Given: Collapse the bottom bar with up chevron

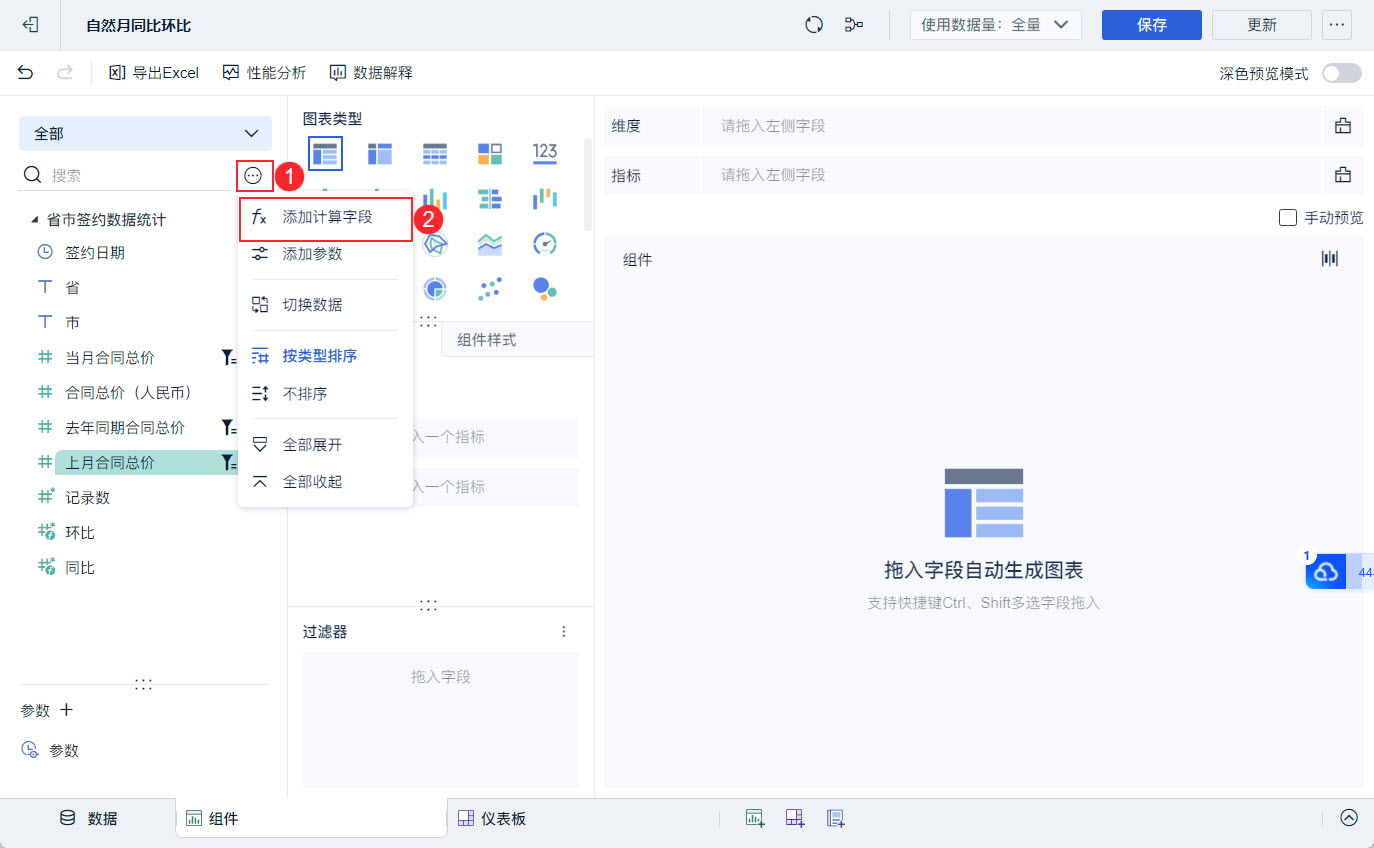Looking at the screenshot, I should 1349,818.
